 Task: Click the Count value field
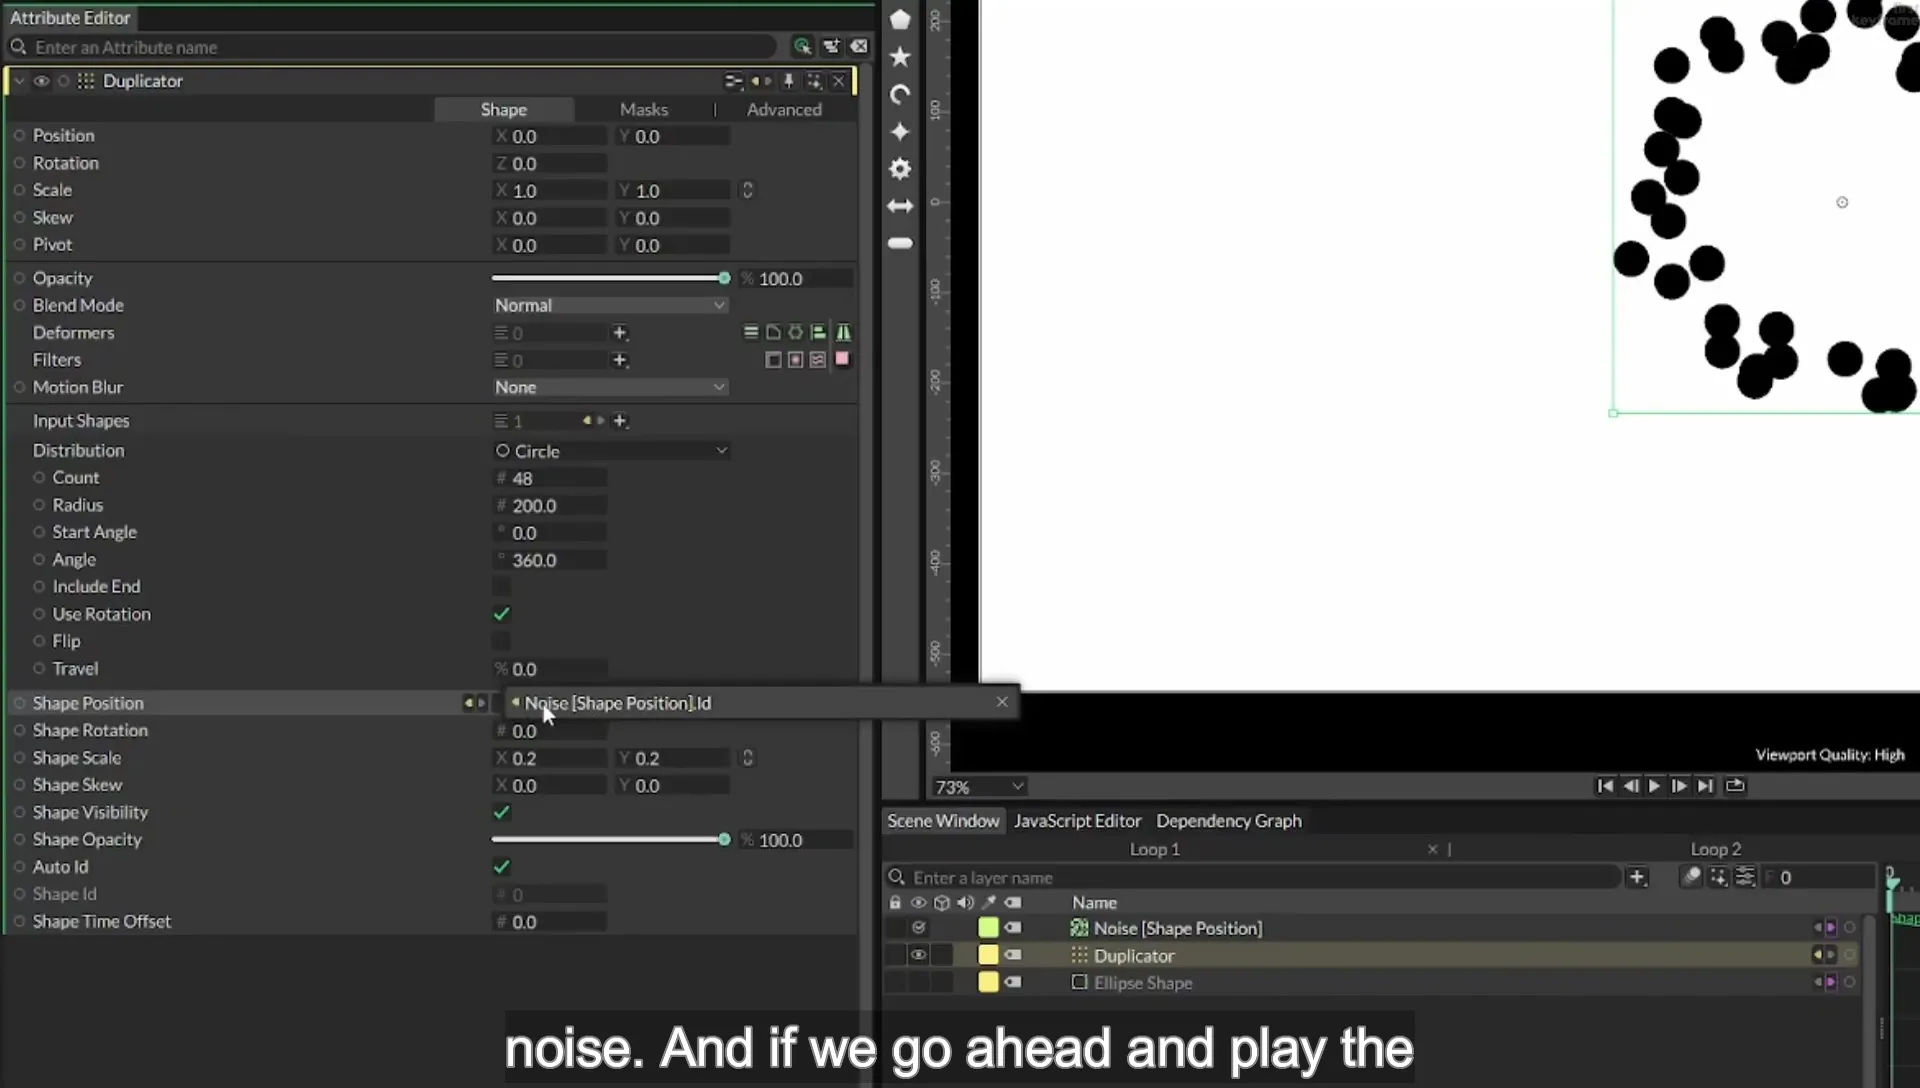click(551, 478)
